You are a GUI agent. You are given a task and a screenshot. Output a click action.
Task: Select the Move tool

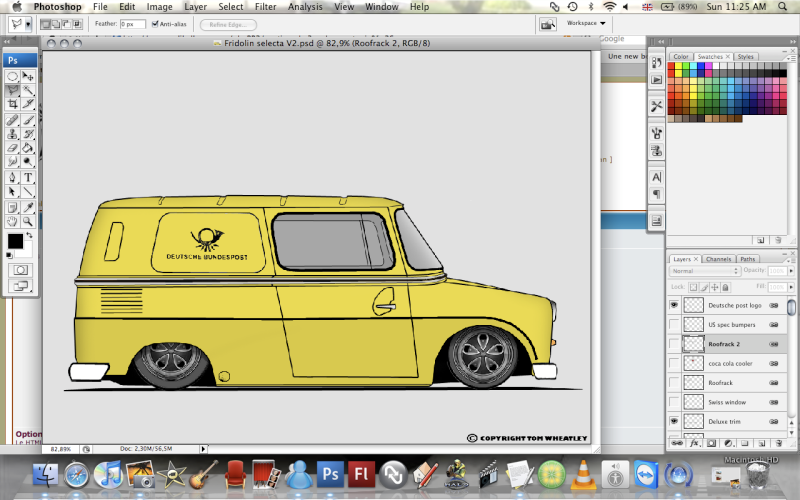pyautogui.click(x=28, y=77)
